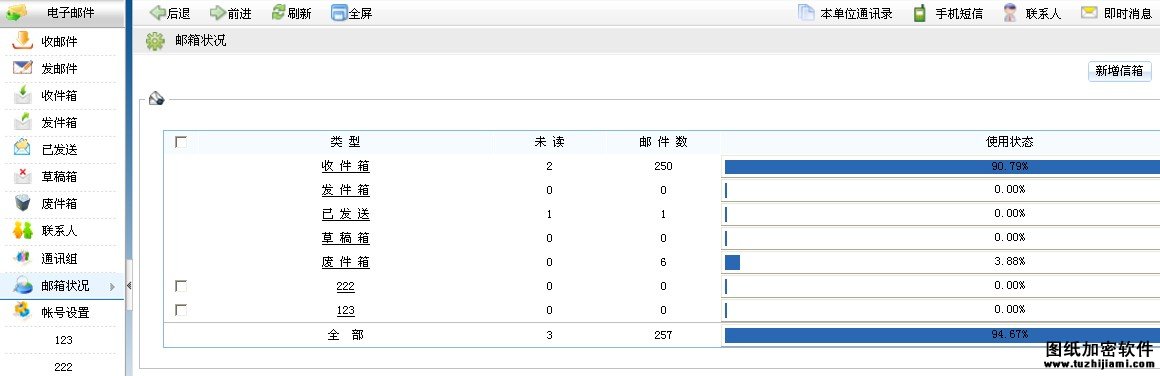The width and height of the screenshot is (1160, 376).
Task: Open 本单位通讯录 directory icon
Action: pos(806,13)
